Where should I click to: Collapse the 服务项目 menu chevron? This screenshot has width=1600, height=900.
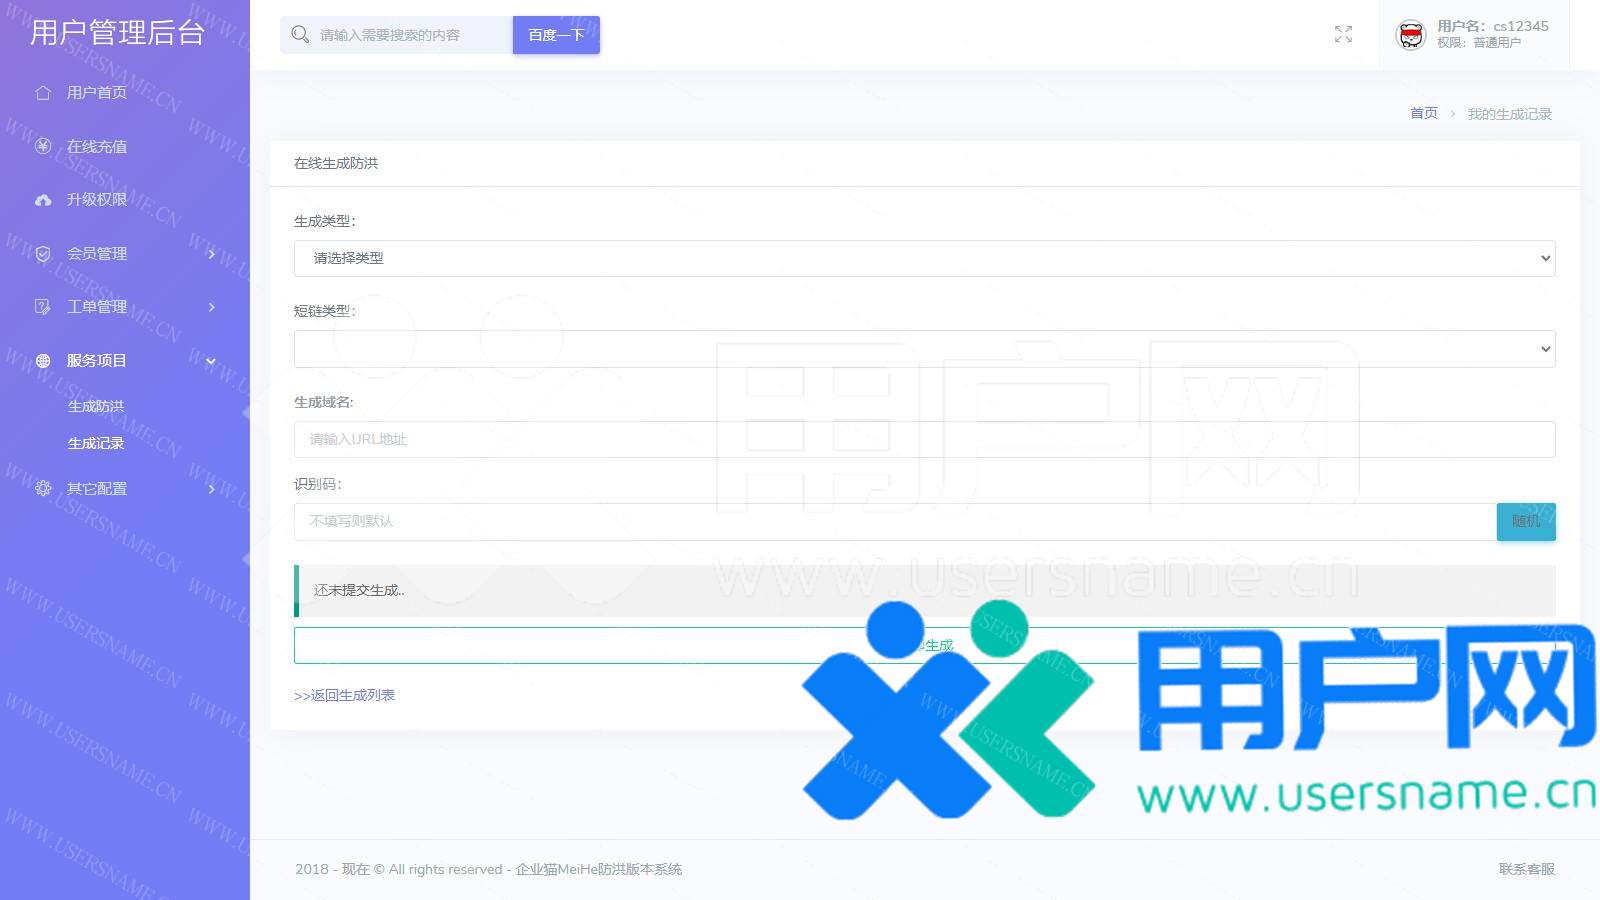click(211, 361)
